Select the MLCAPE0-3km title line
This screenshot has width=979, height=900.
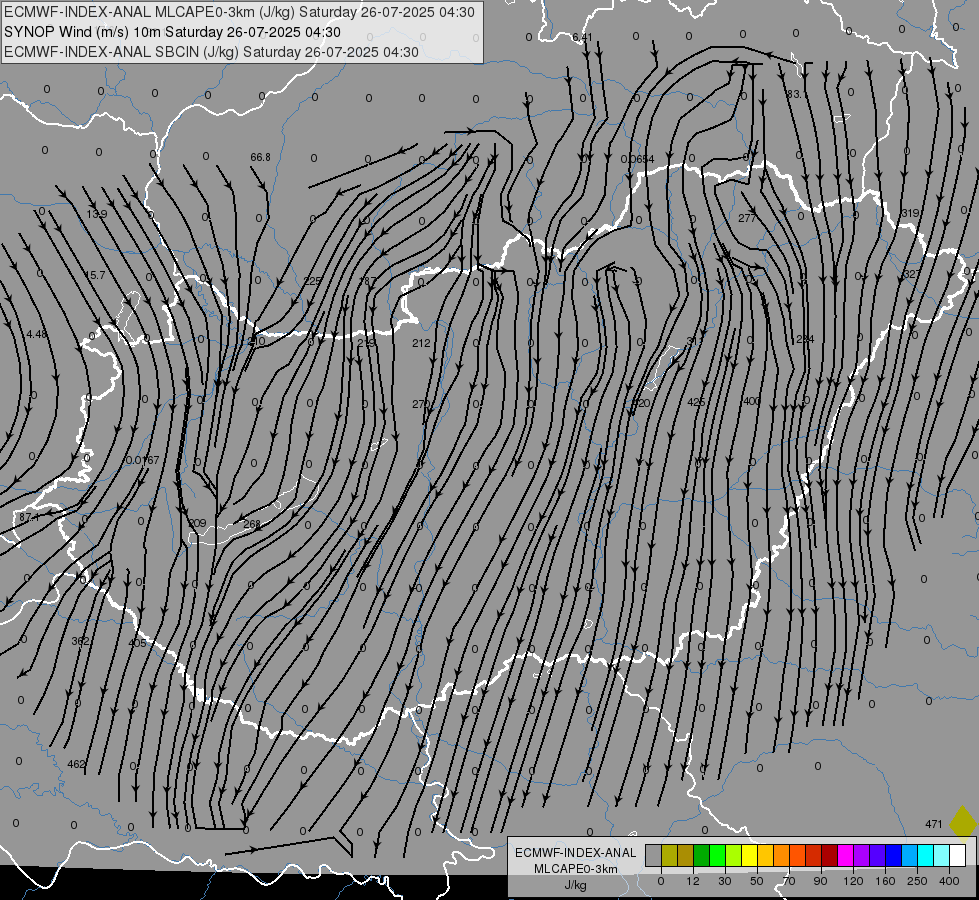(x=239, y=12)
